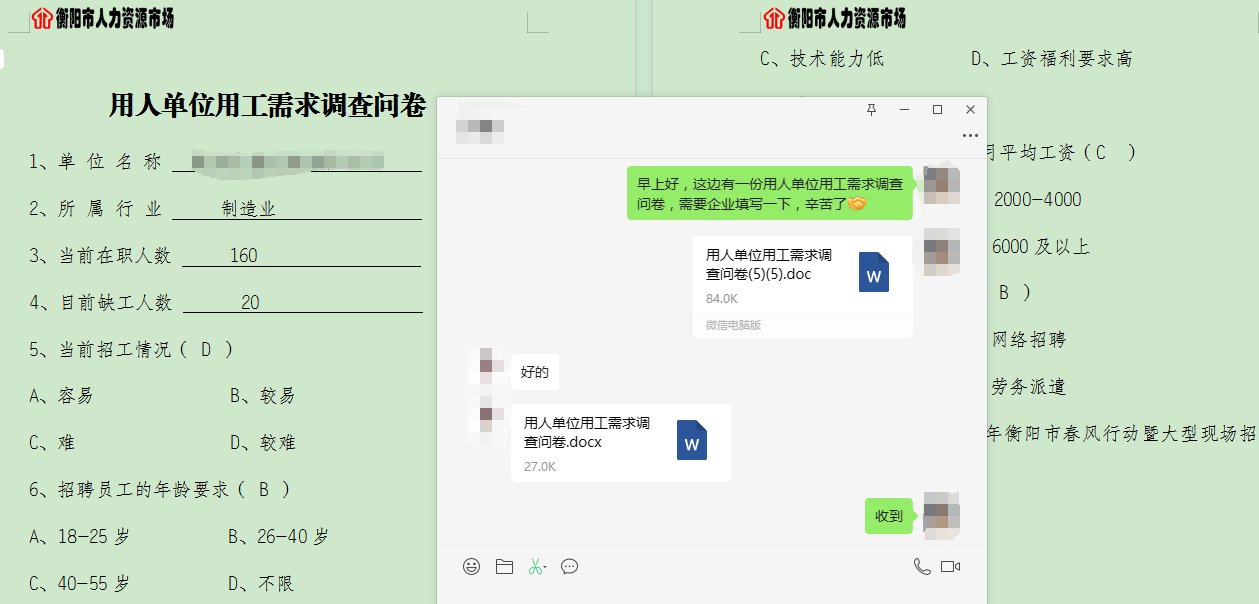Click the green 早上好 message bubble

click(769, 193)
